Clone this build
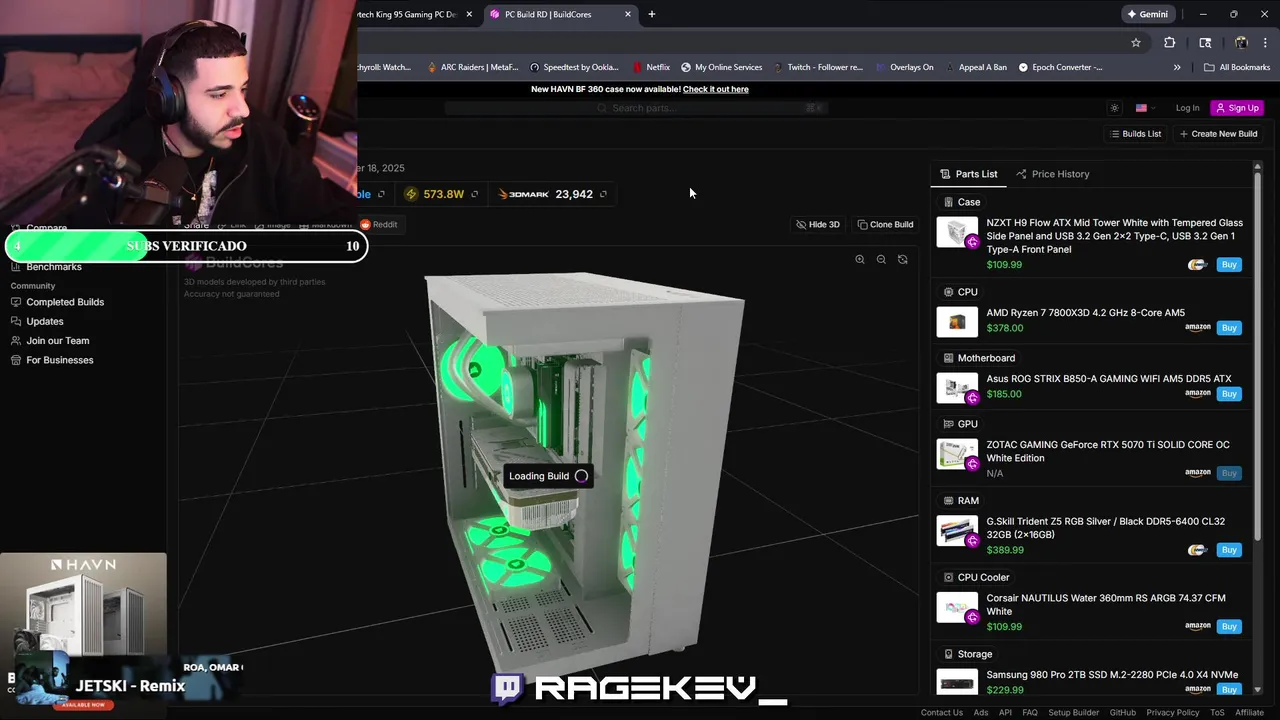This screenshot has height=720, width=1280. [886, 225]
